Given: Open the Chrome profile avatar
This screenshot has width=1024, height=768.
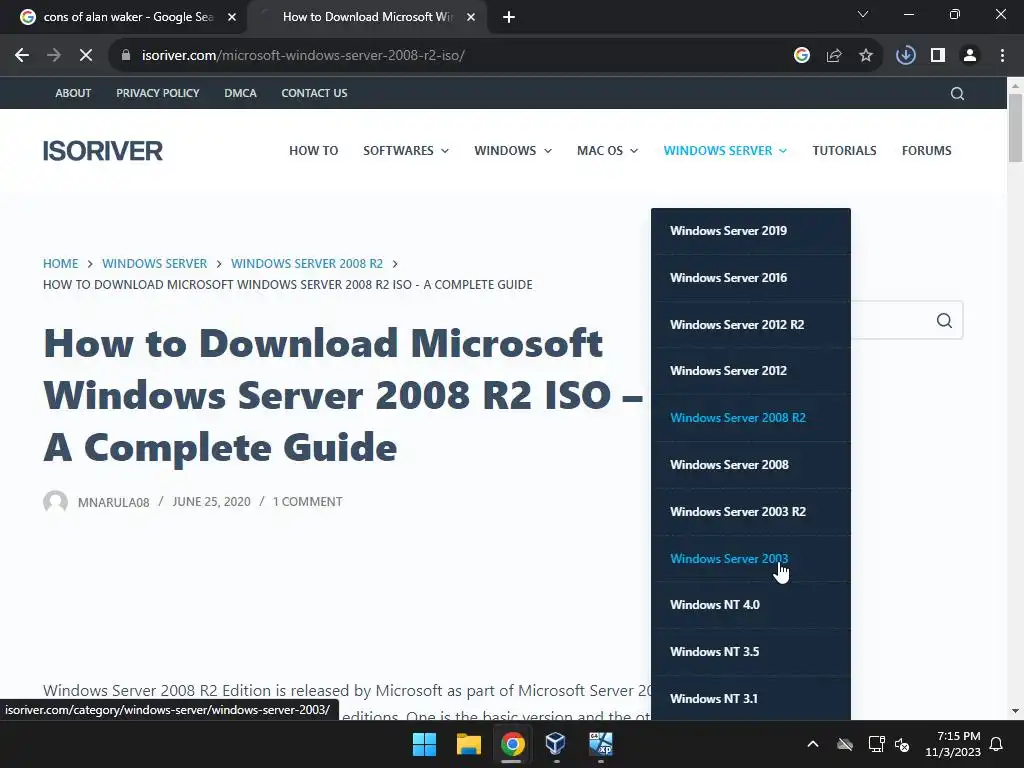Looking at the screenshot, I should pyautogui.click(x=970, y=56).
